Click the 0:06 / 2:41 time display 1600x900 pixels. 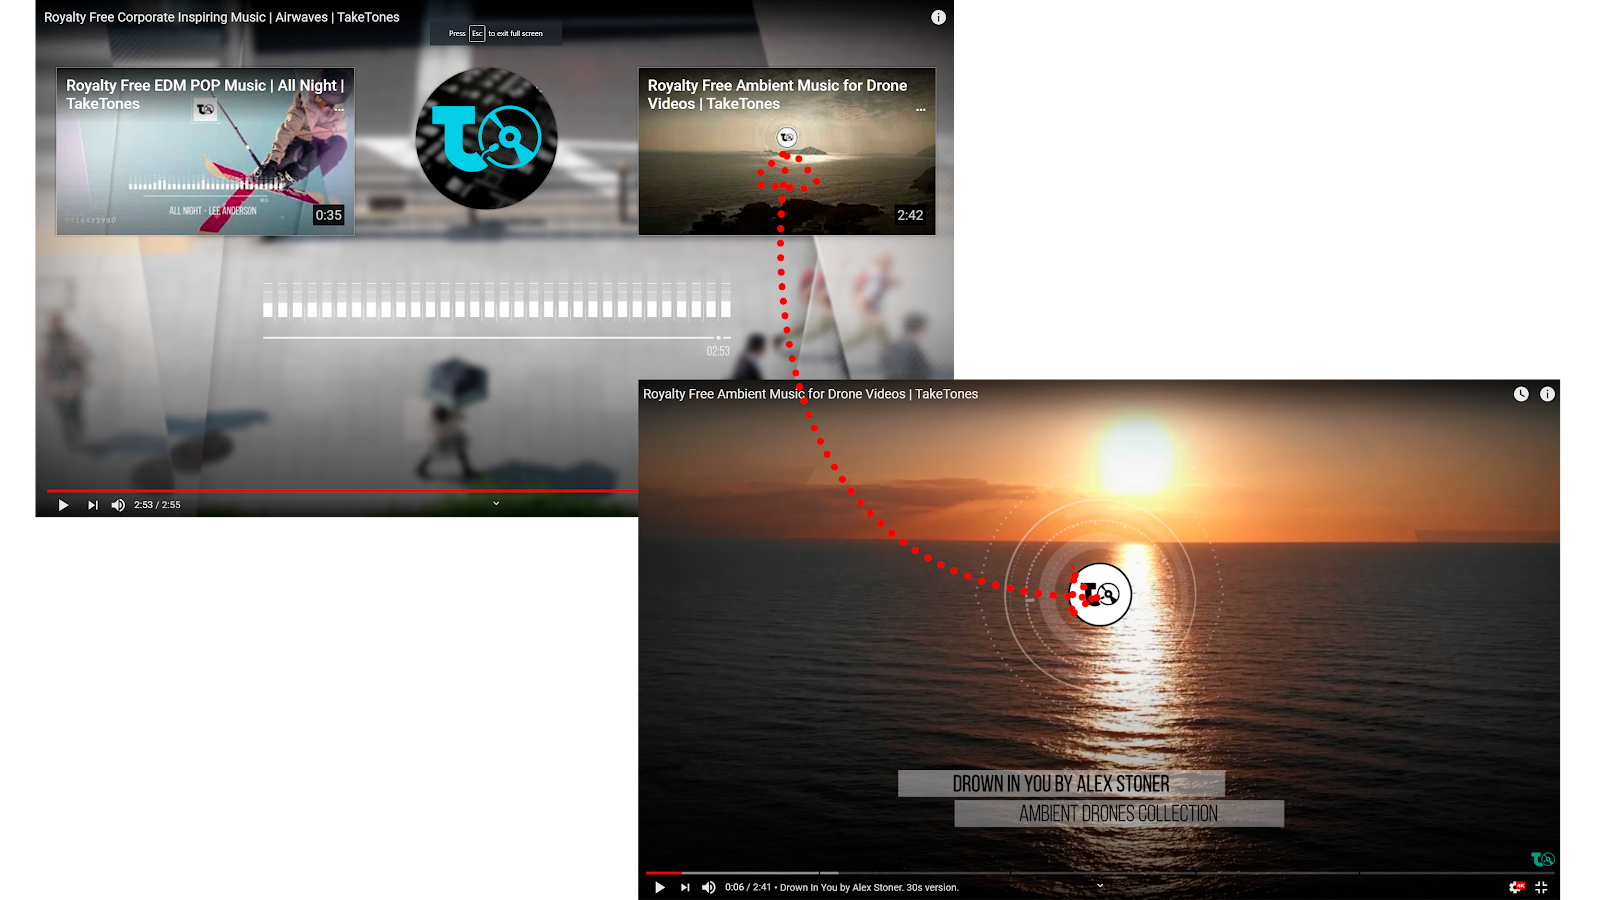click(x=748, y=887)
